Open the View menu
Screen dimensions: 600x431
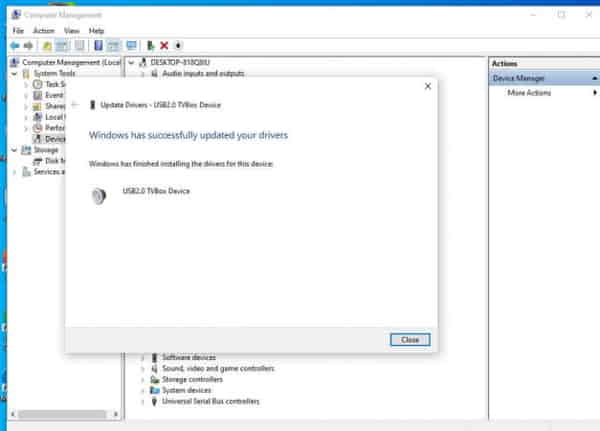pyautogui.click(x=72, y=31)
